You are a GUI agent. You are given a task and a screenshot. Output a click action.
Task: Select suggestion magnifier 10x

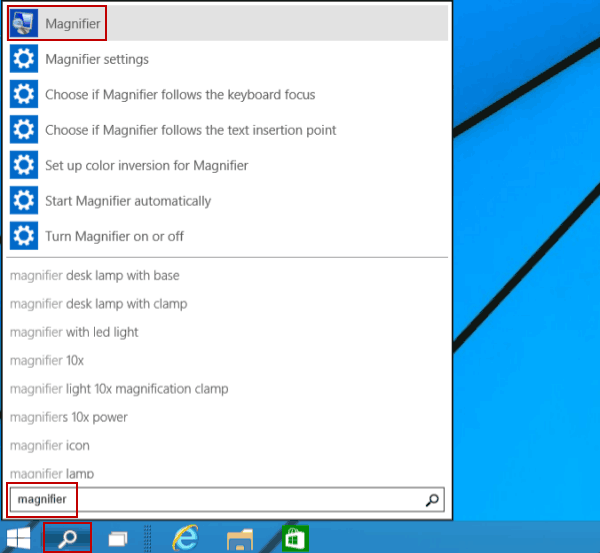click(x=47, y=360)
